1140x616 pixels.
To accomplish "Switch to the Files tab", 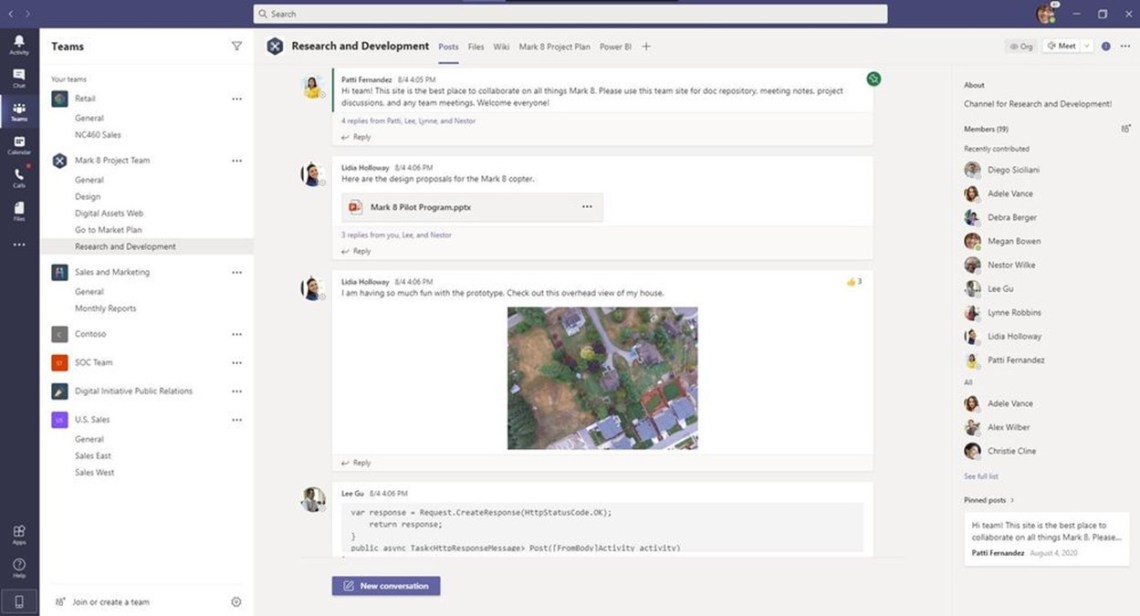I will [x=476, y=47].
